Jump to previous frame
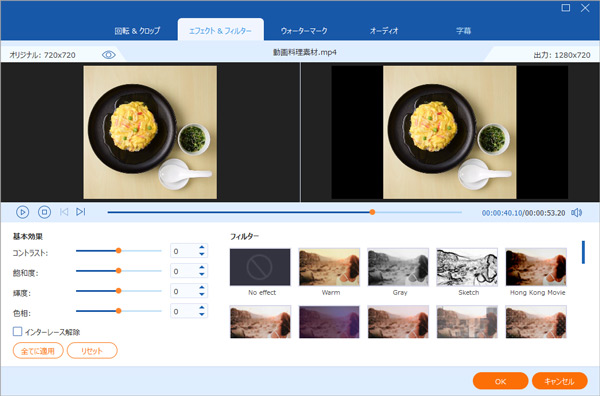 point(64,212)
